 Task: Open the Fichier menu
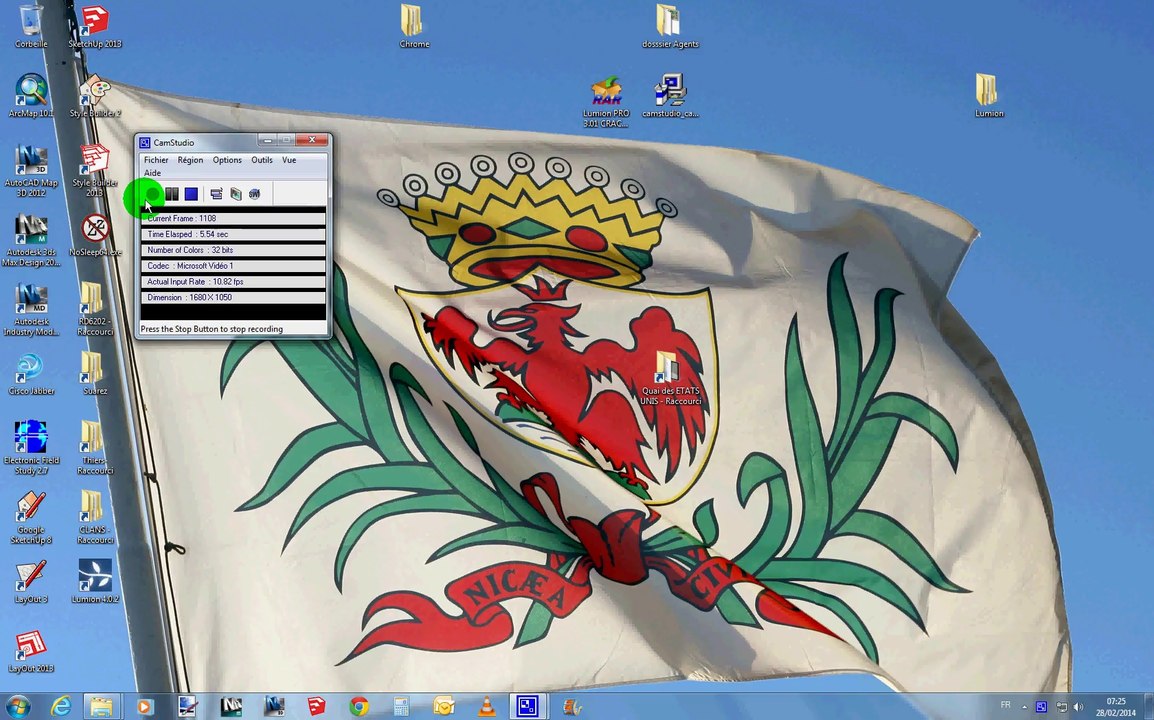tap(156, 160)
